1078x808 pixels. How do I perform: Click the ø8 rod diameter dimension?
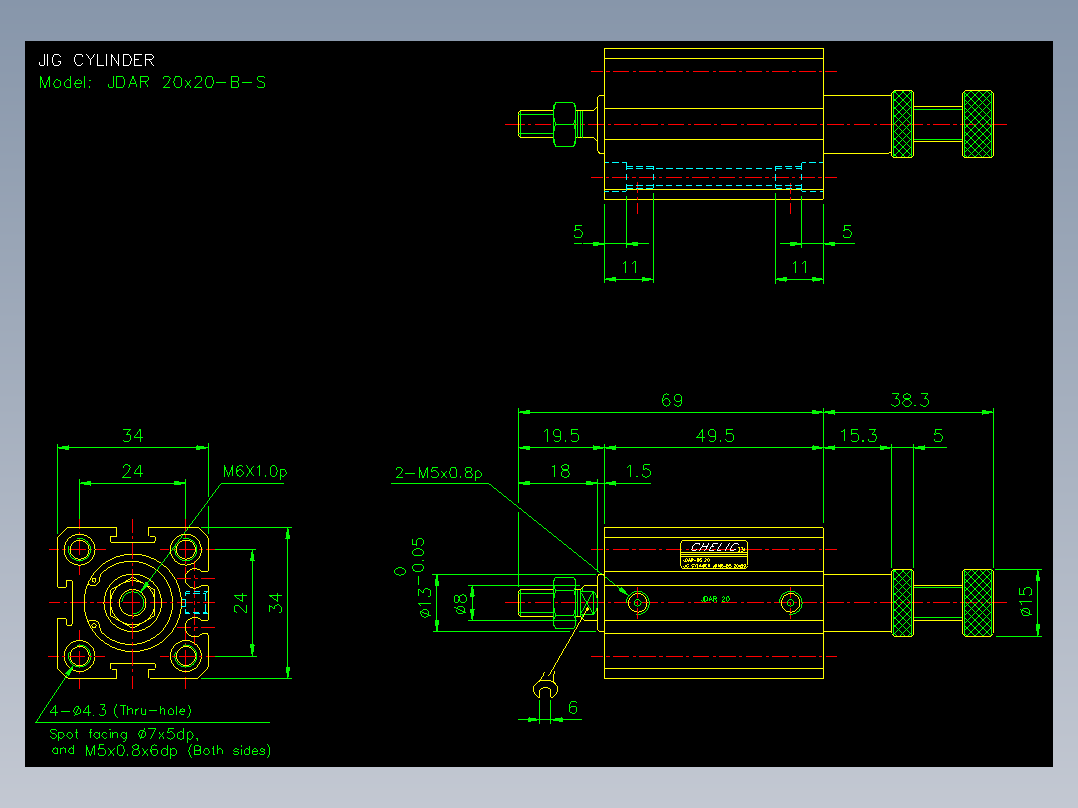tap(461, 603)
